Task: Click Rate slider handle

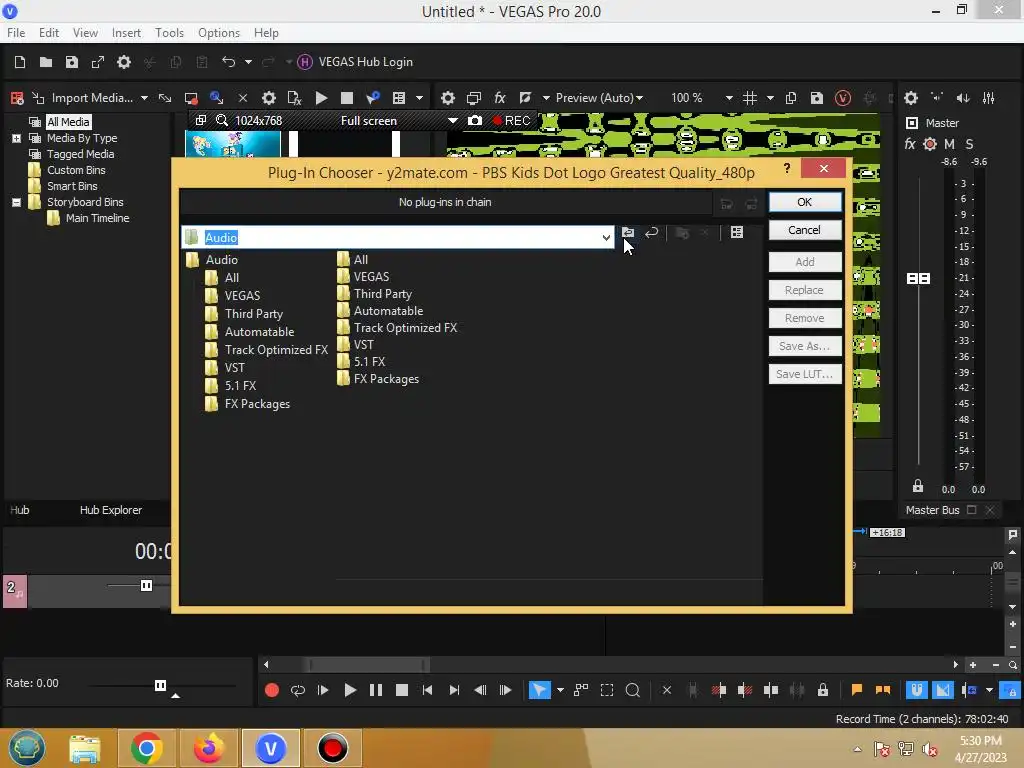Action: point(160,685)
